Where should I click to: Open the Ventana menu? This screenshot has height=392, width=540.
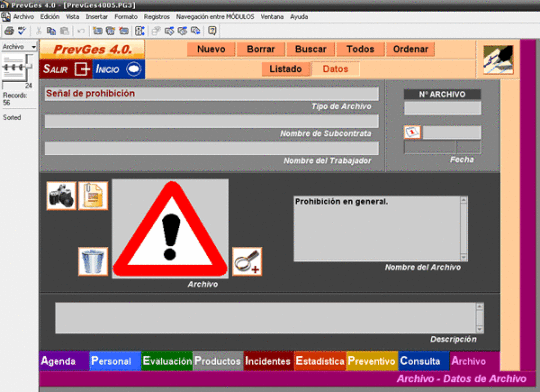coord(272,17)
